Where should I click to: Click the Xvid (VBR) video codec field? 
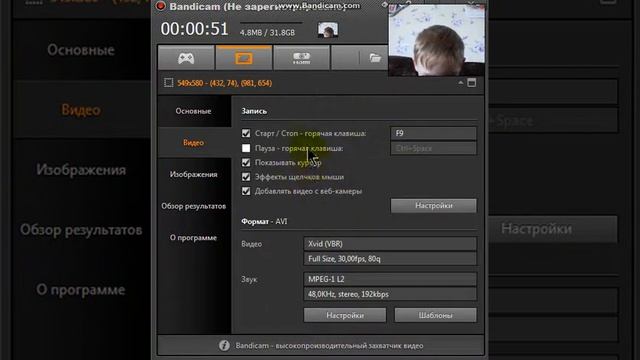pos(390,244)
